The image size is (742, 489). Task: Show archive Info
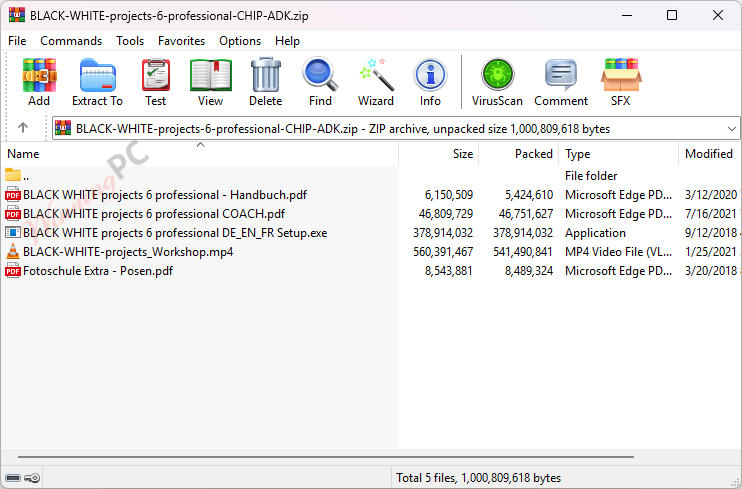point(430,75)
